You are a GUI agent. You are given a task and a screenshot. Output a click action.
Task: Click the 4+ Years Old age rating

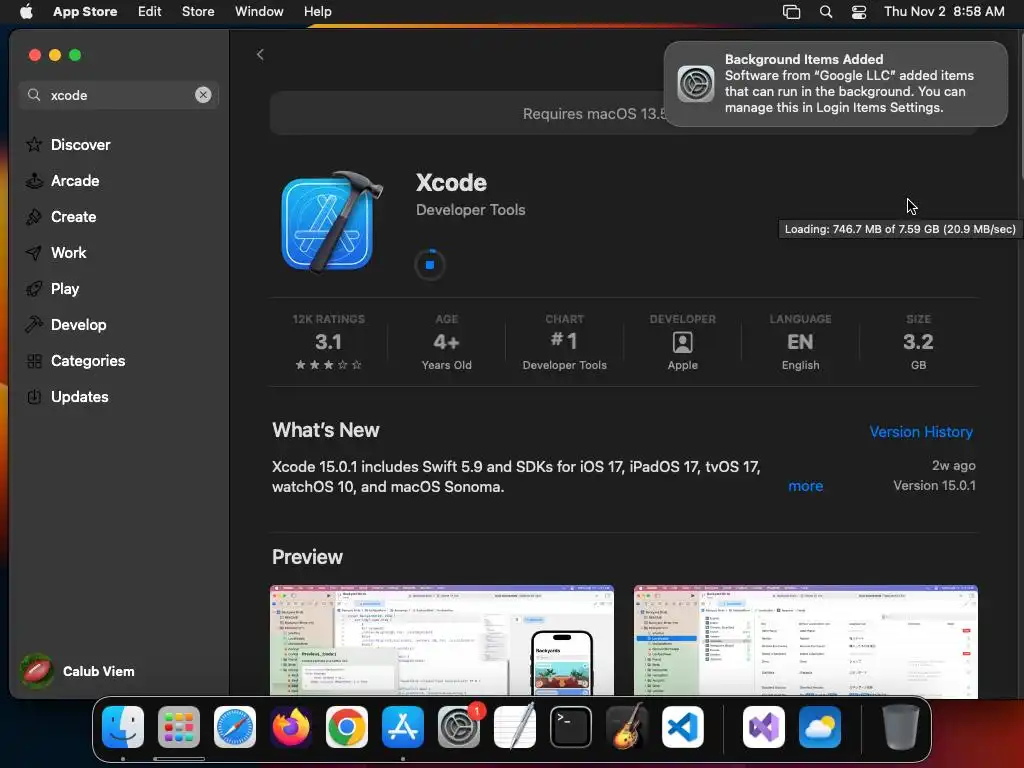[x=447, y=343]
